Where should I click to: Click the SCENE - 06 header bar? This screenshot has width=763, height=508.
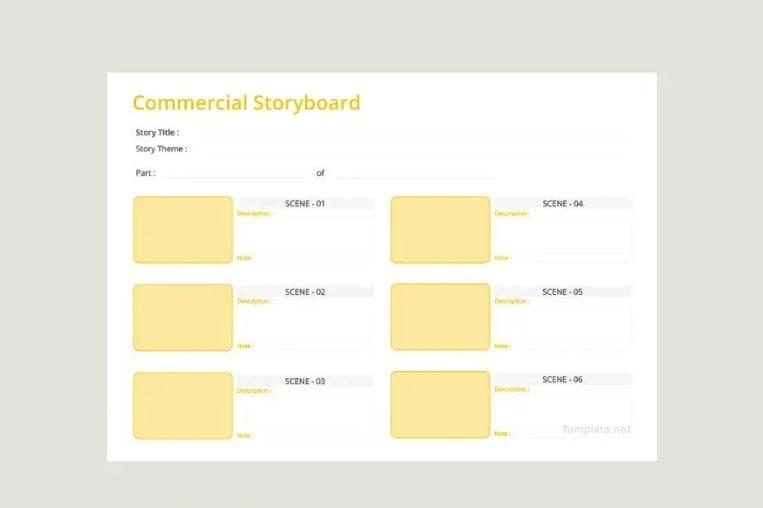[x=562, y=380]
